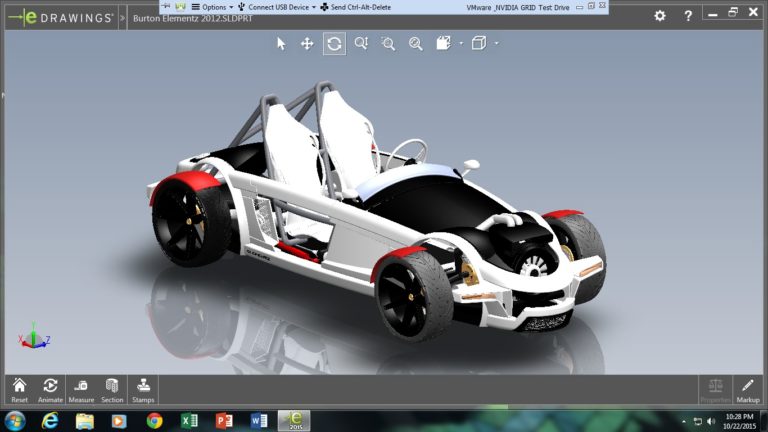Click the network tray icon
The image size is (768, 432).
(x=698, y=421)
